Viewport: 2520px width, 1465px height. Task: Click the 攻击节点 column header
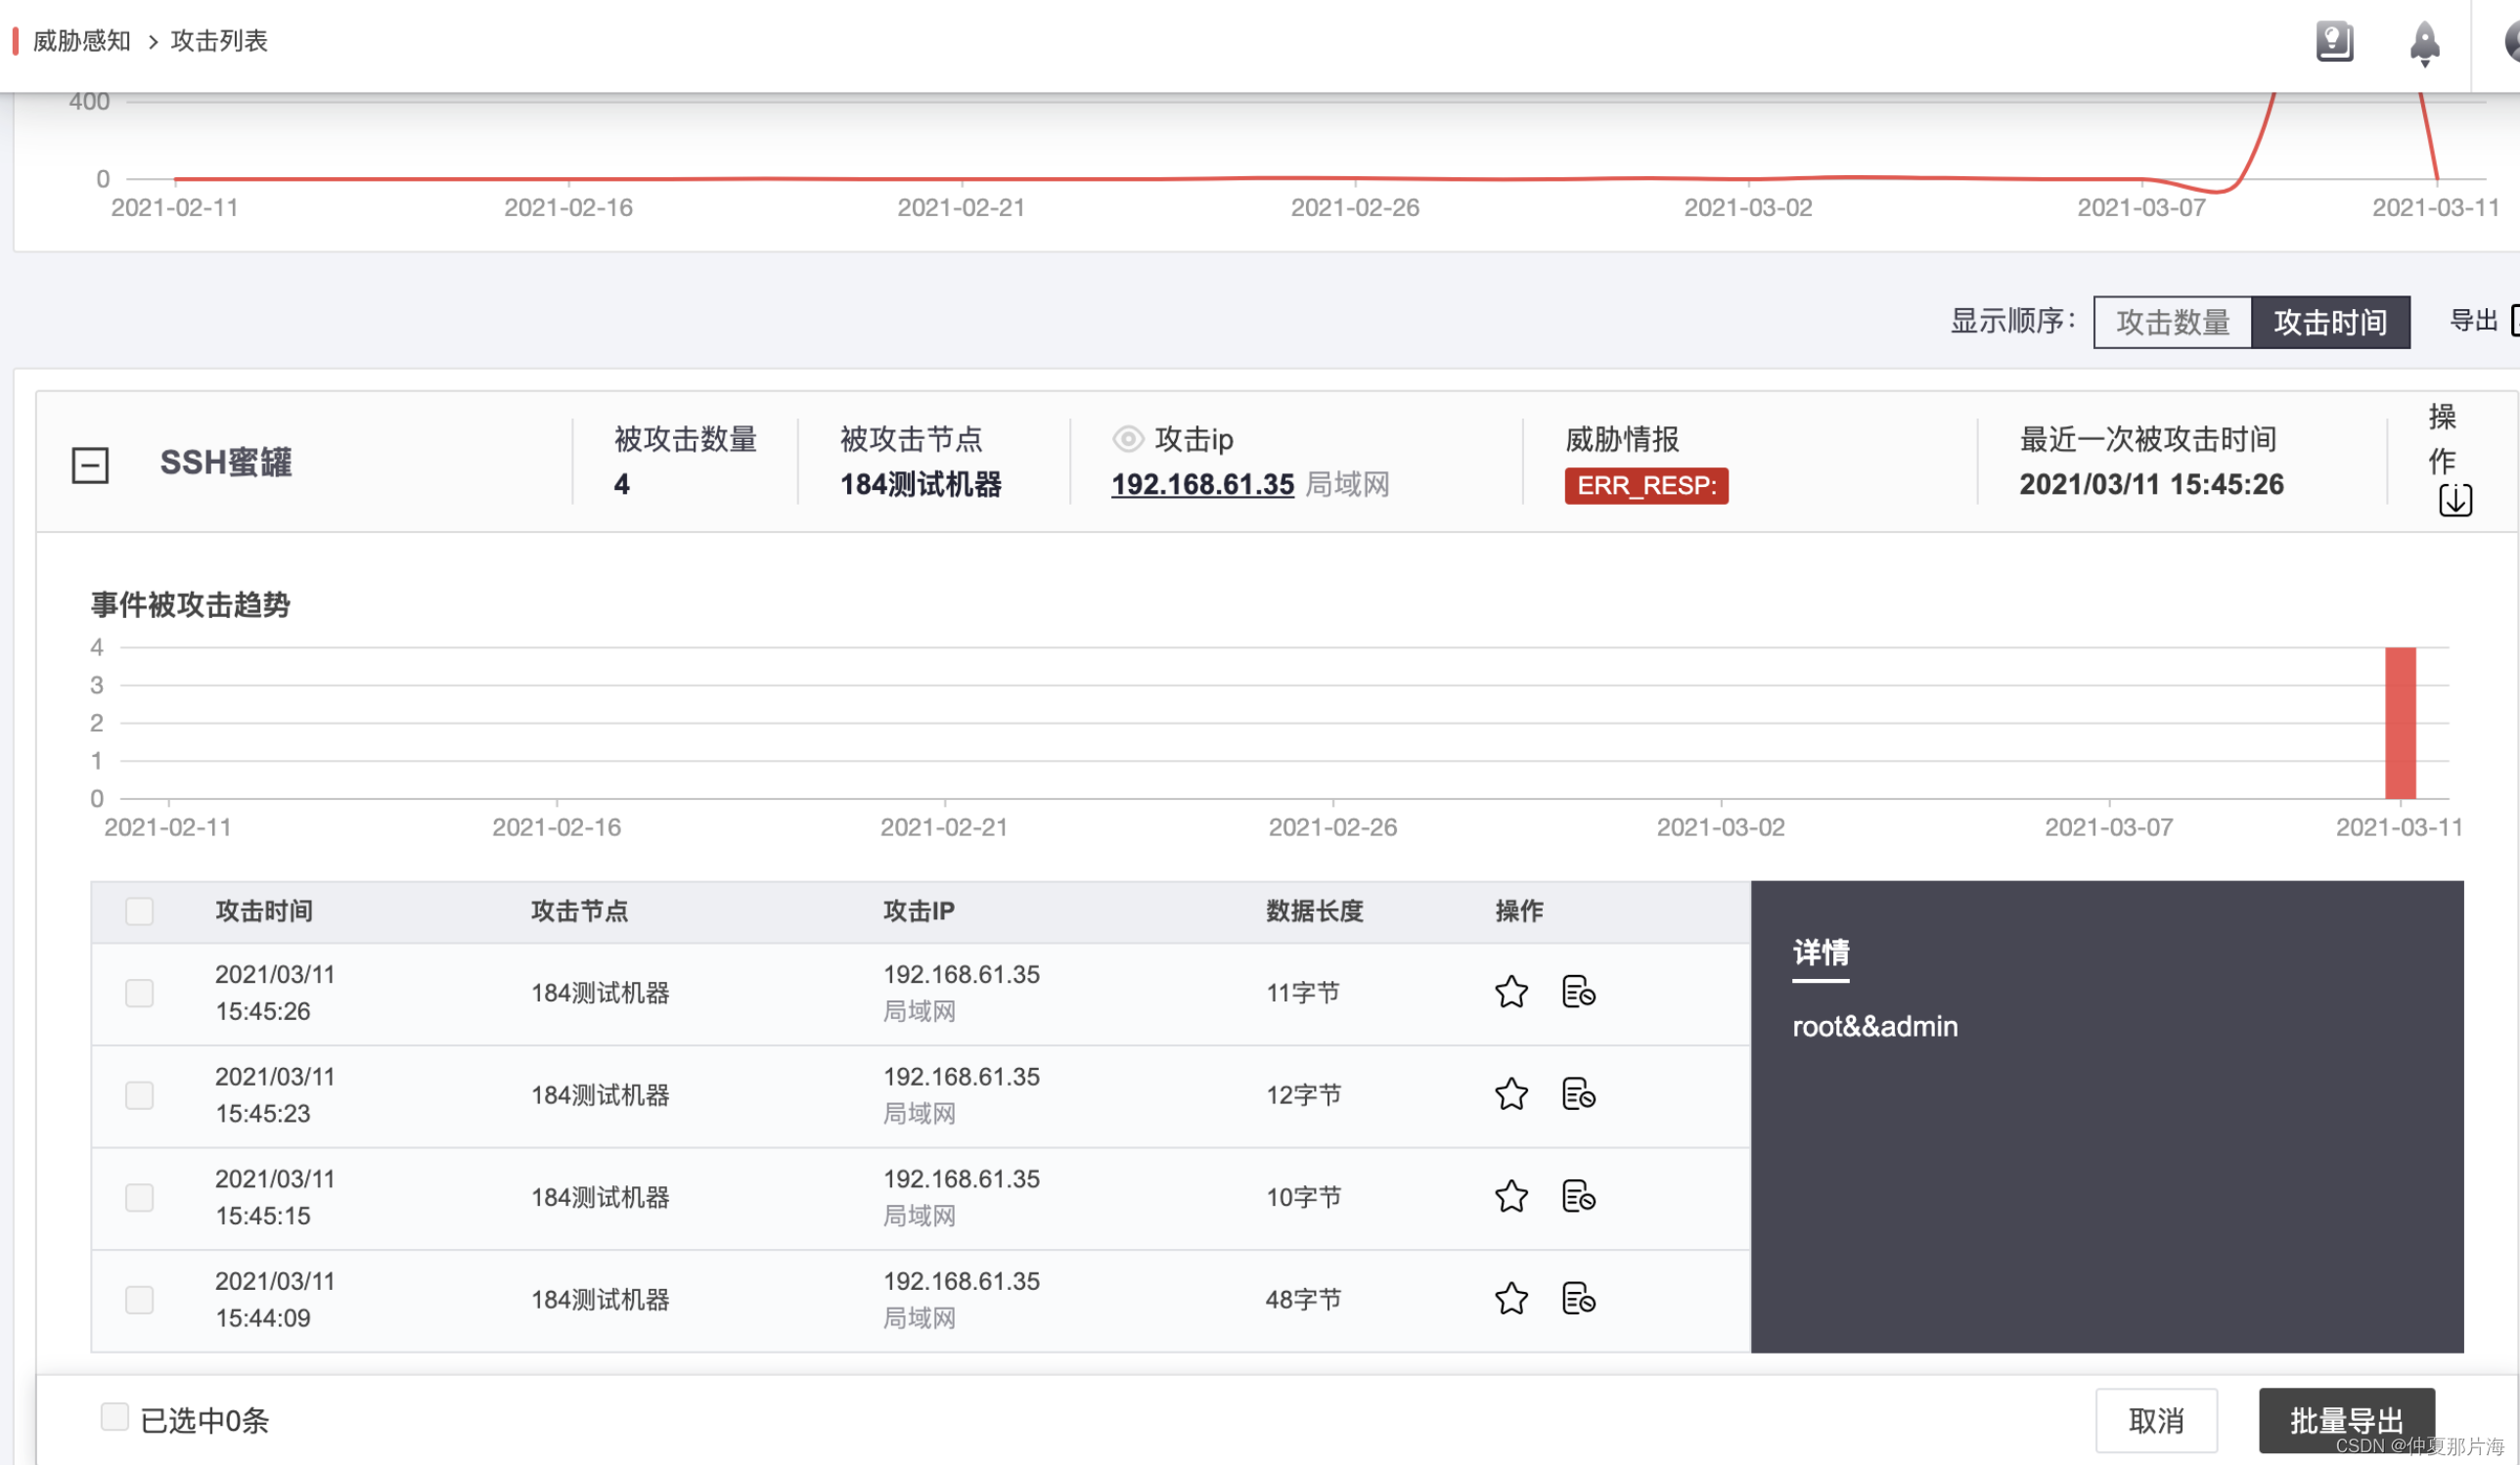579,911
